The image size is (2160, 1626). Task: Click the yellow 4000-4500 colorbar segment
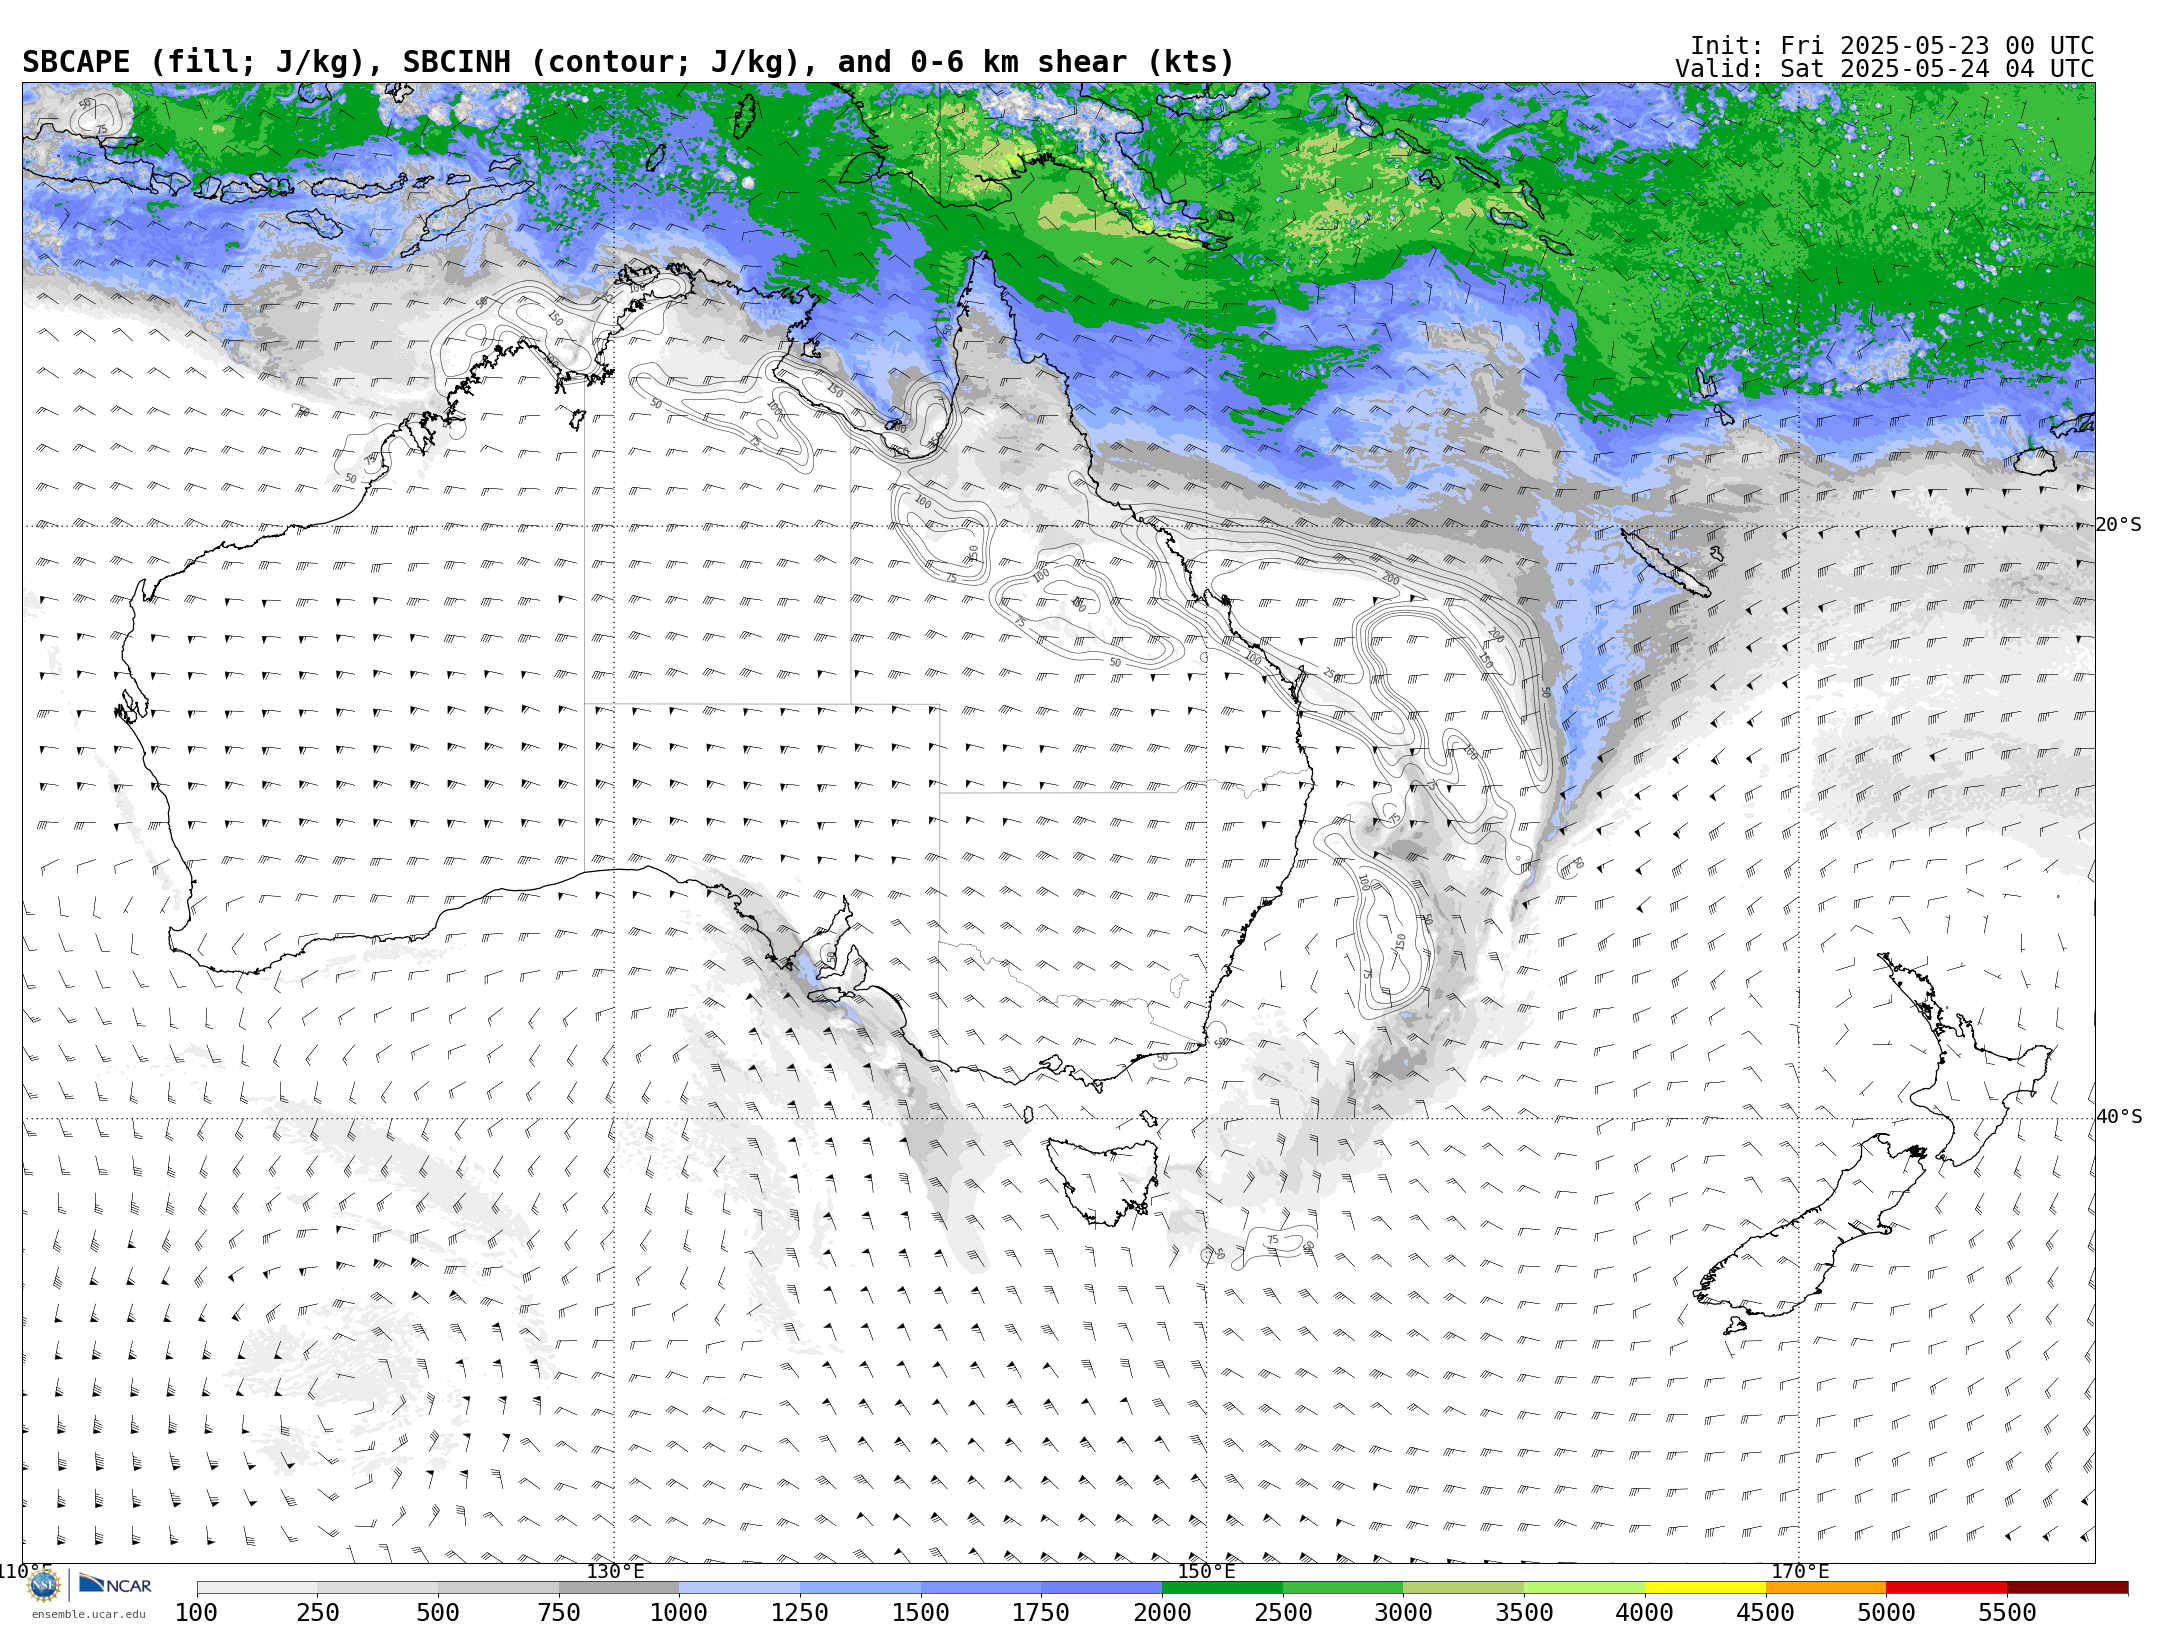click(1705, 1588)
